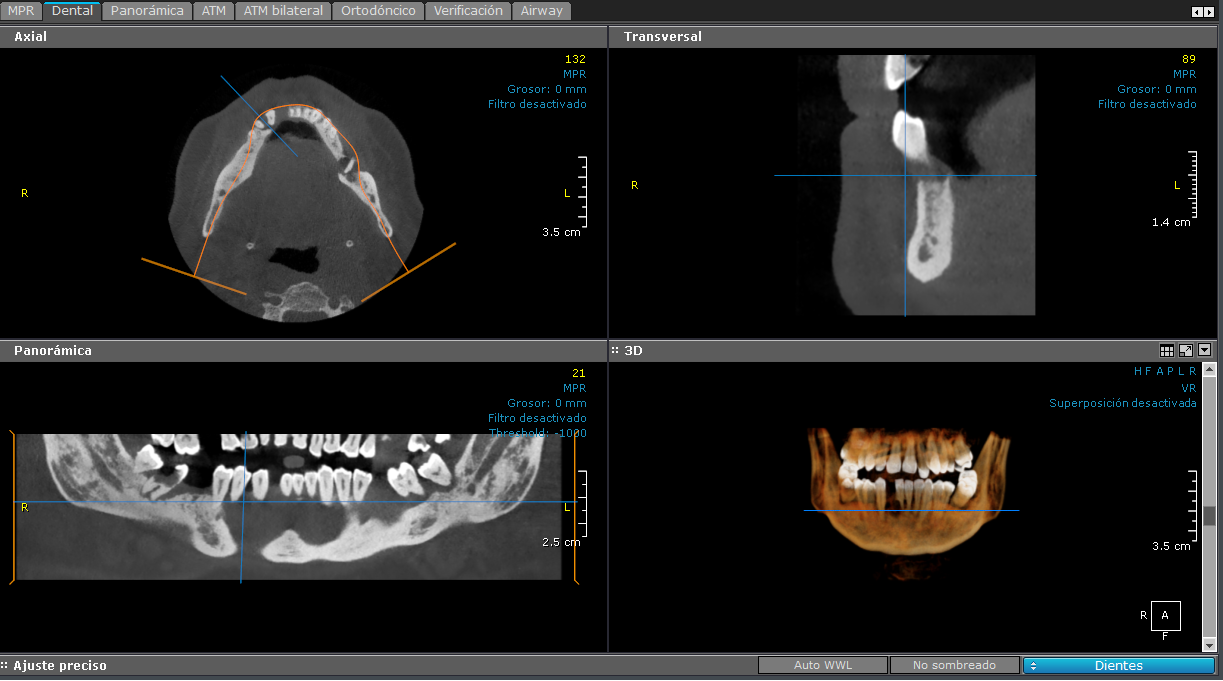1223x681 pixels.
Task: Apply Auto WWL windowing
Action: tap(822, 664)
